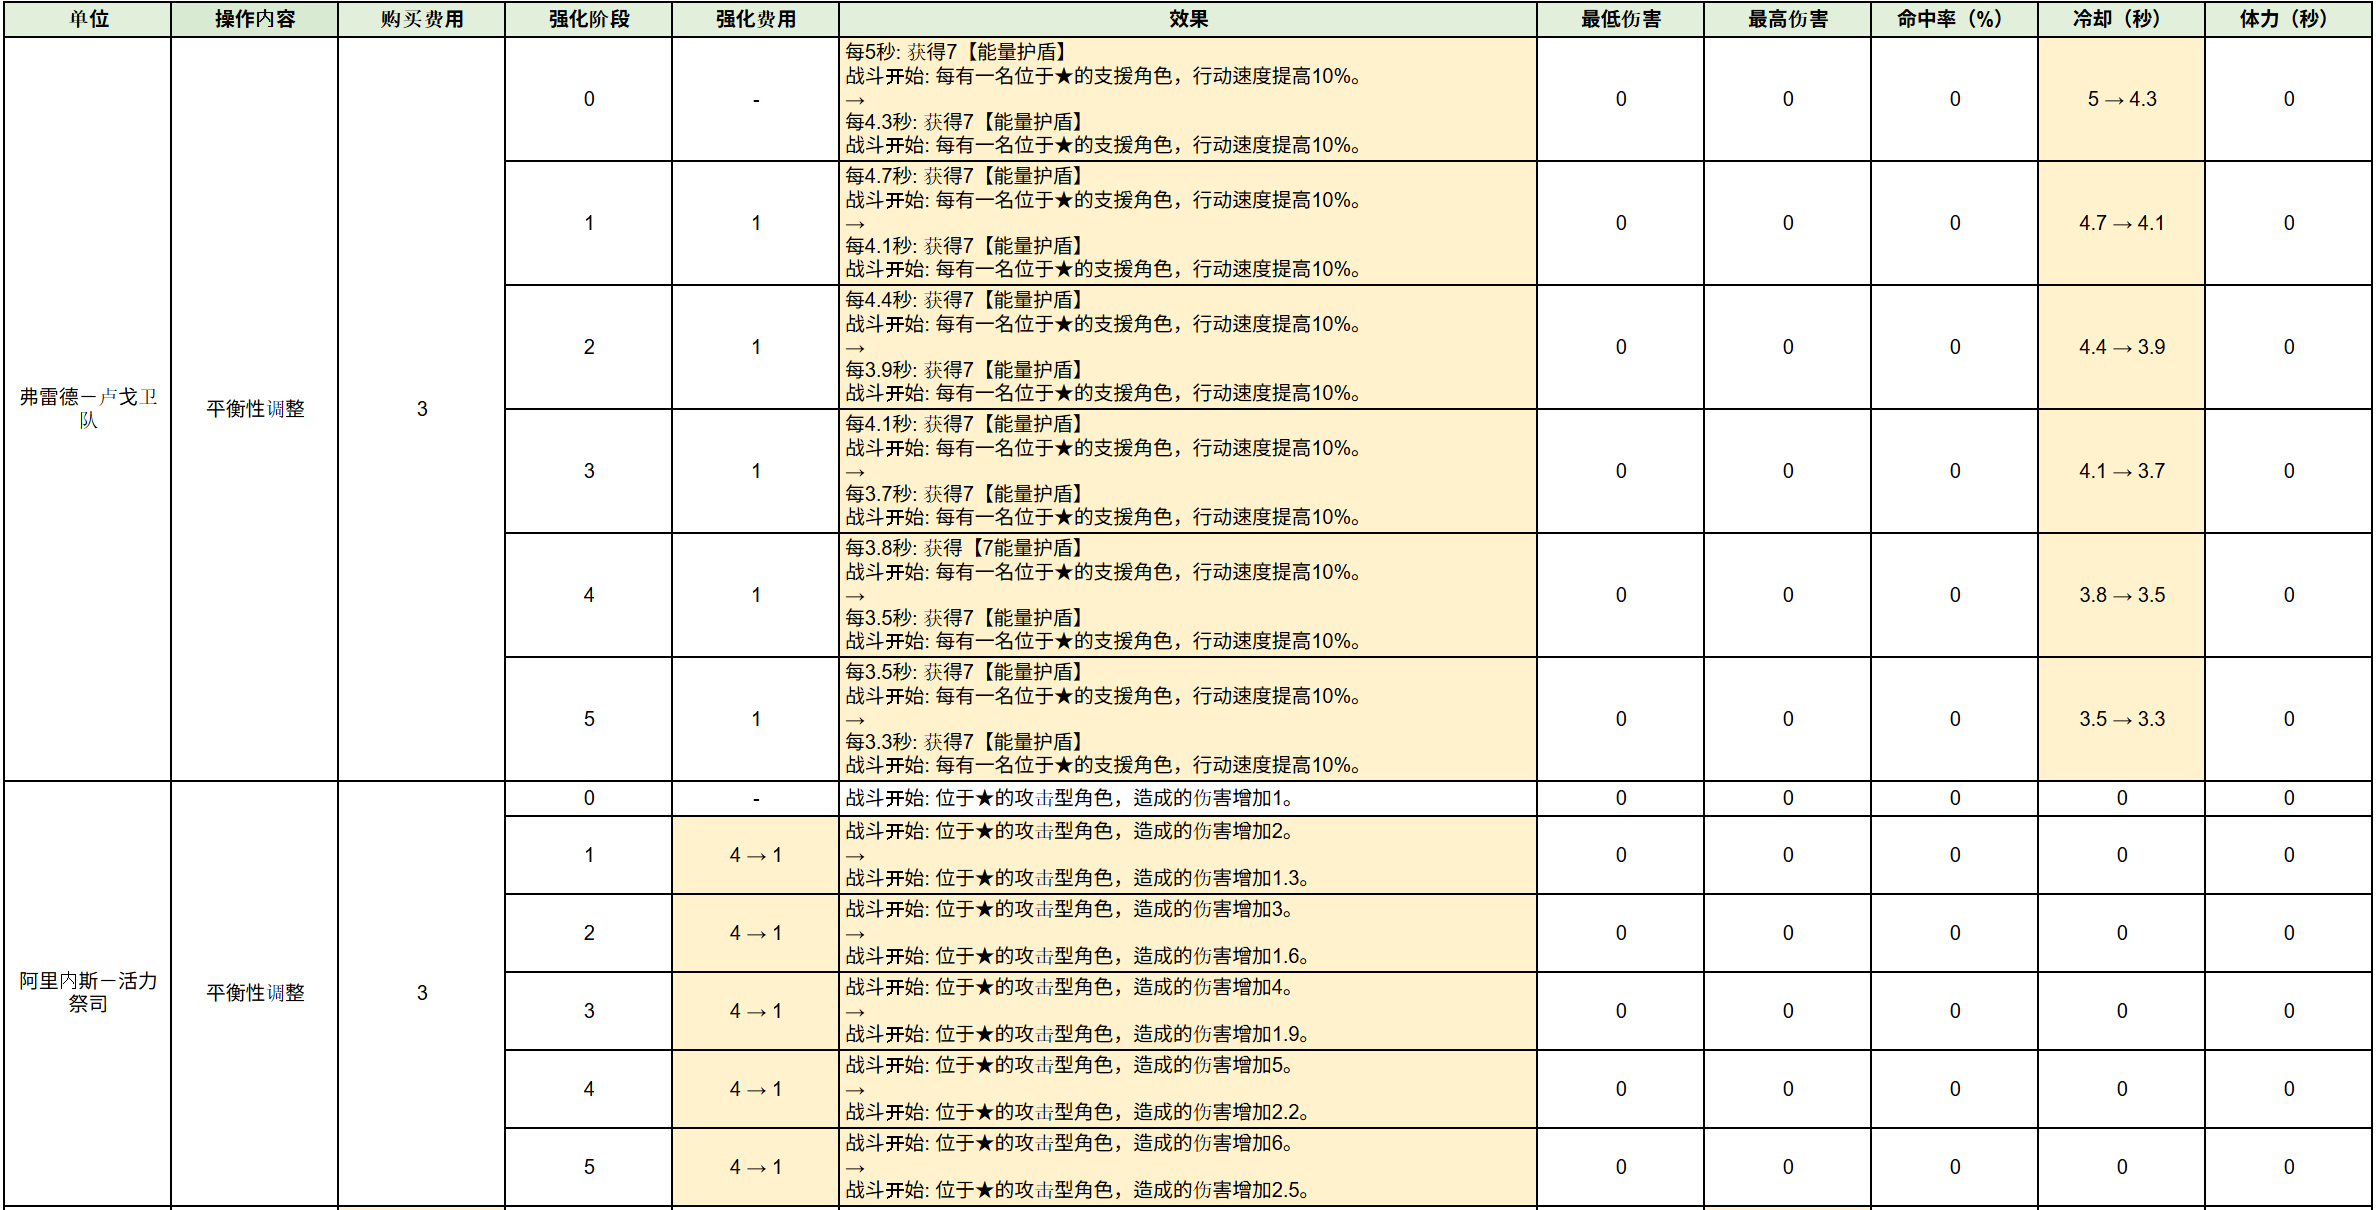Select the 弗雷德－卢戈卫队 unit cell
The height and width of the screenshot is (1210, 2380).
click(88, 409)
